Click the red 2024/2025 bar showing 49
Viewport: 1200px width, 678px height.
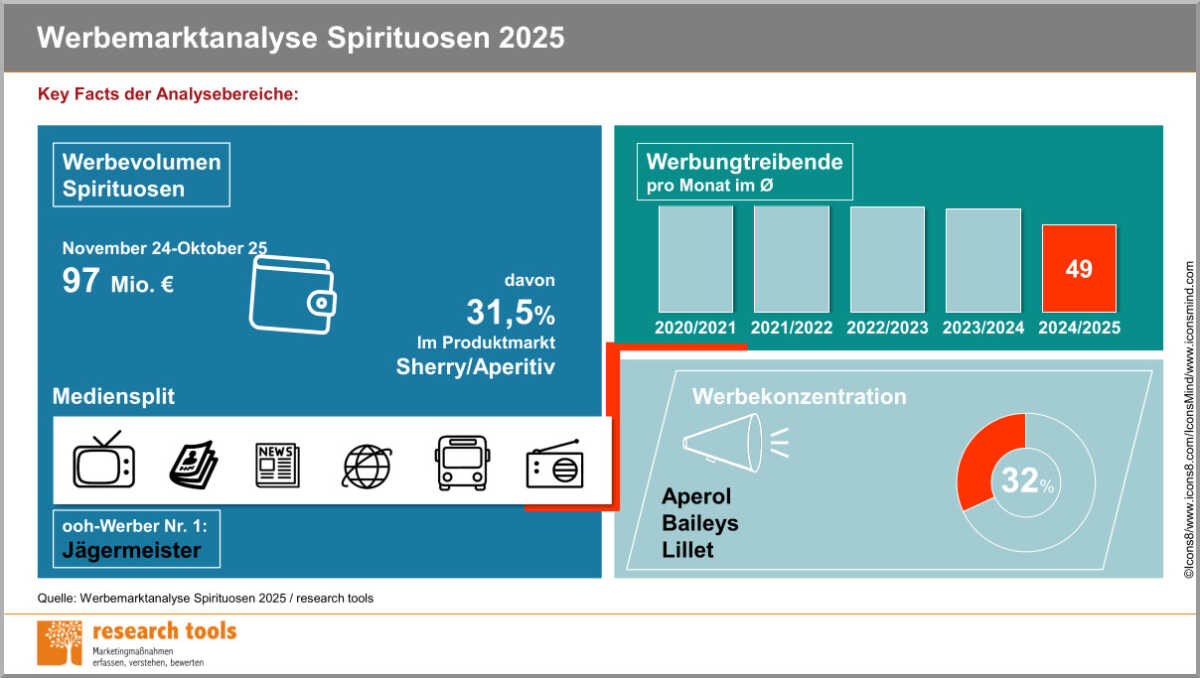1079,268
